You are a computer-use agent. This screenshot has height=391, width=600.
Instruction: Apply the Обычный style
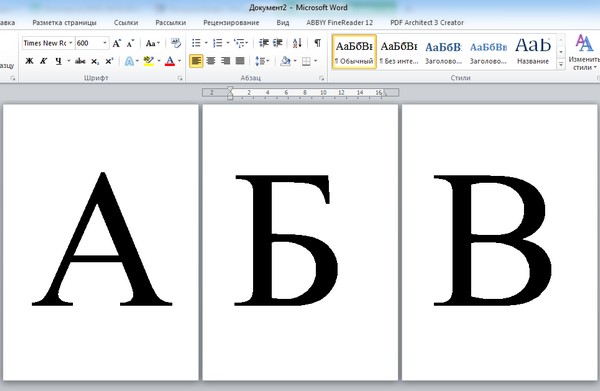[x=354, y=52]
